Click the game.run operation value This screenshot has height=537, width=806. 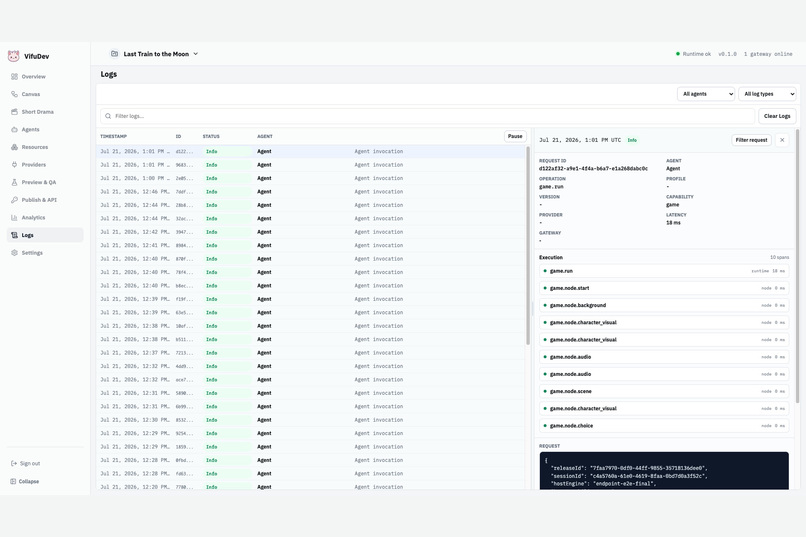(x=551, y=187)
